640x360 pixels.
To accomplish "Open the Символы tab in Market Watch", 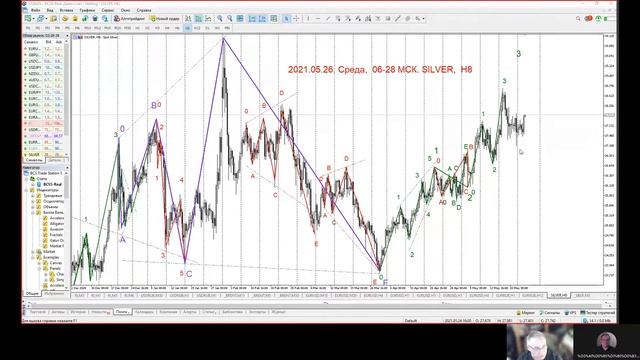I will point(33,160).
